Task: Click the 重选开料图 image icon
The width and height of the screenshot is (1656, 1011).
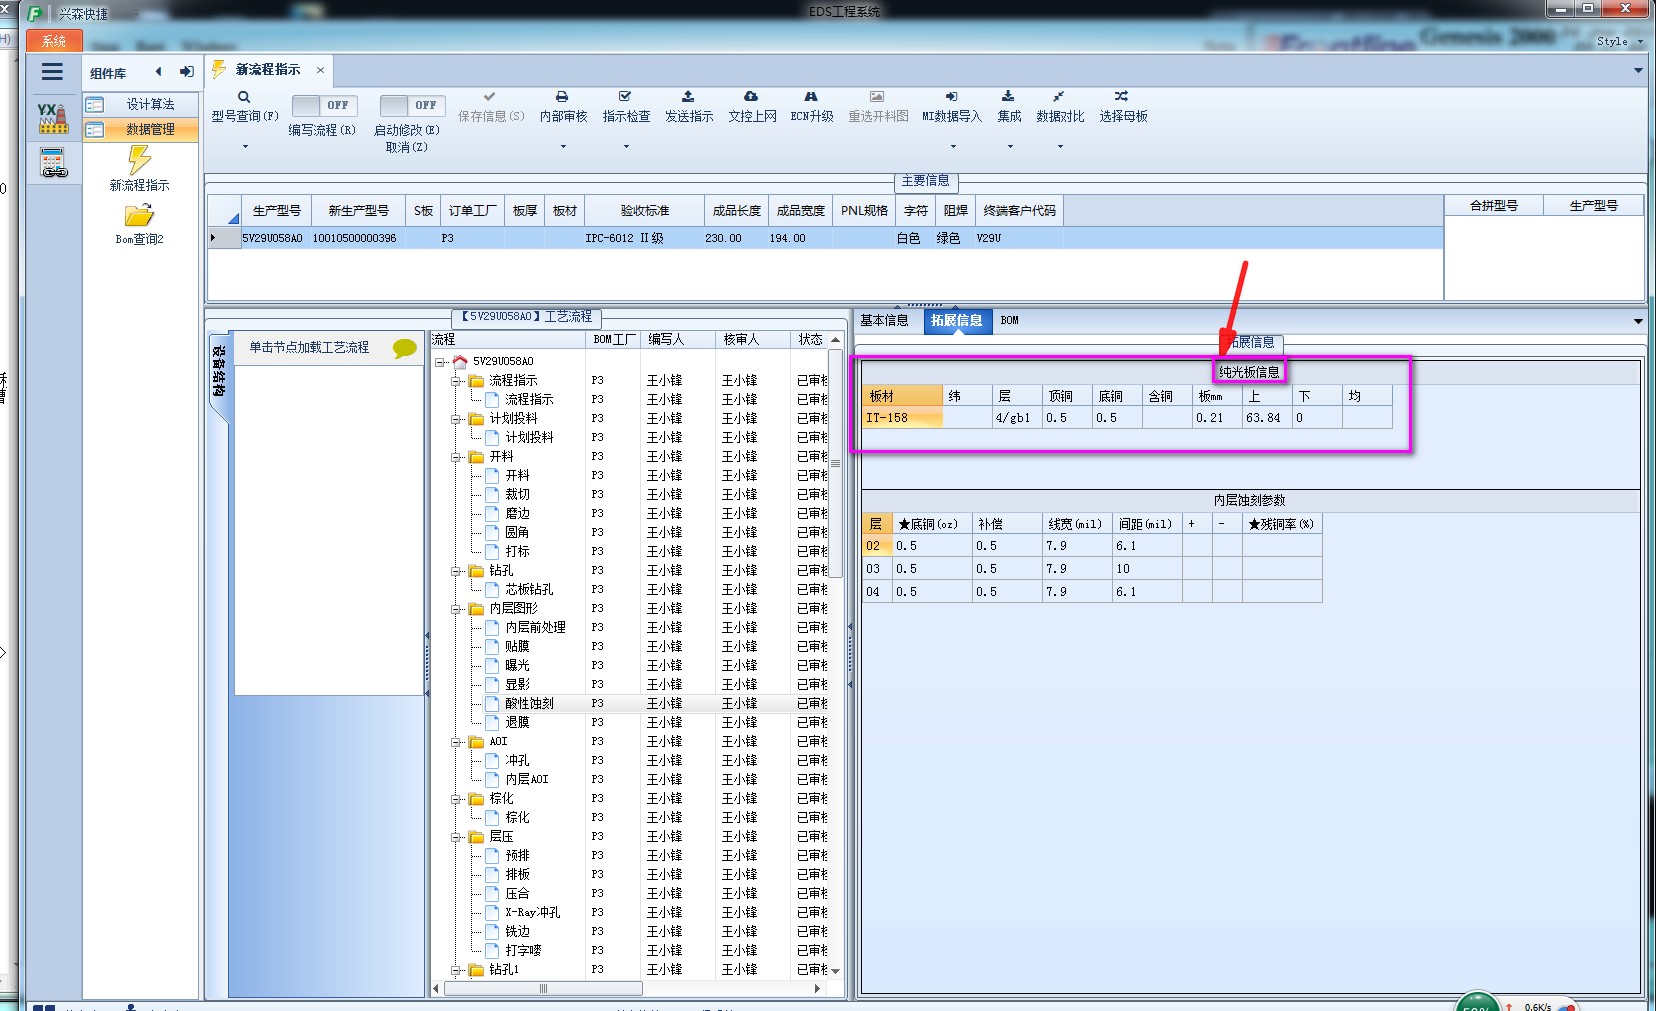Action: coord(877,97)
